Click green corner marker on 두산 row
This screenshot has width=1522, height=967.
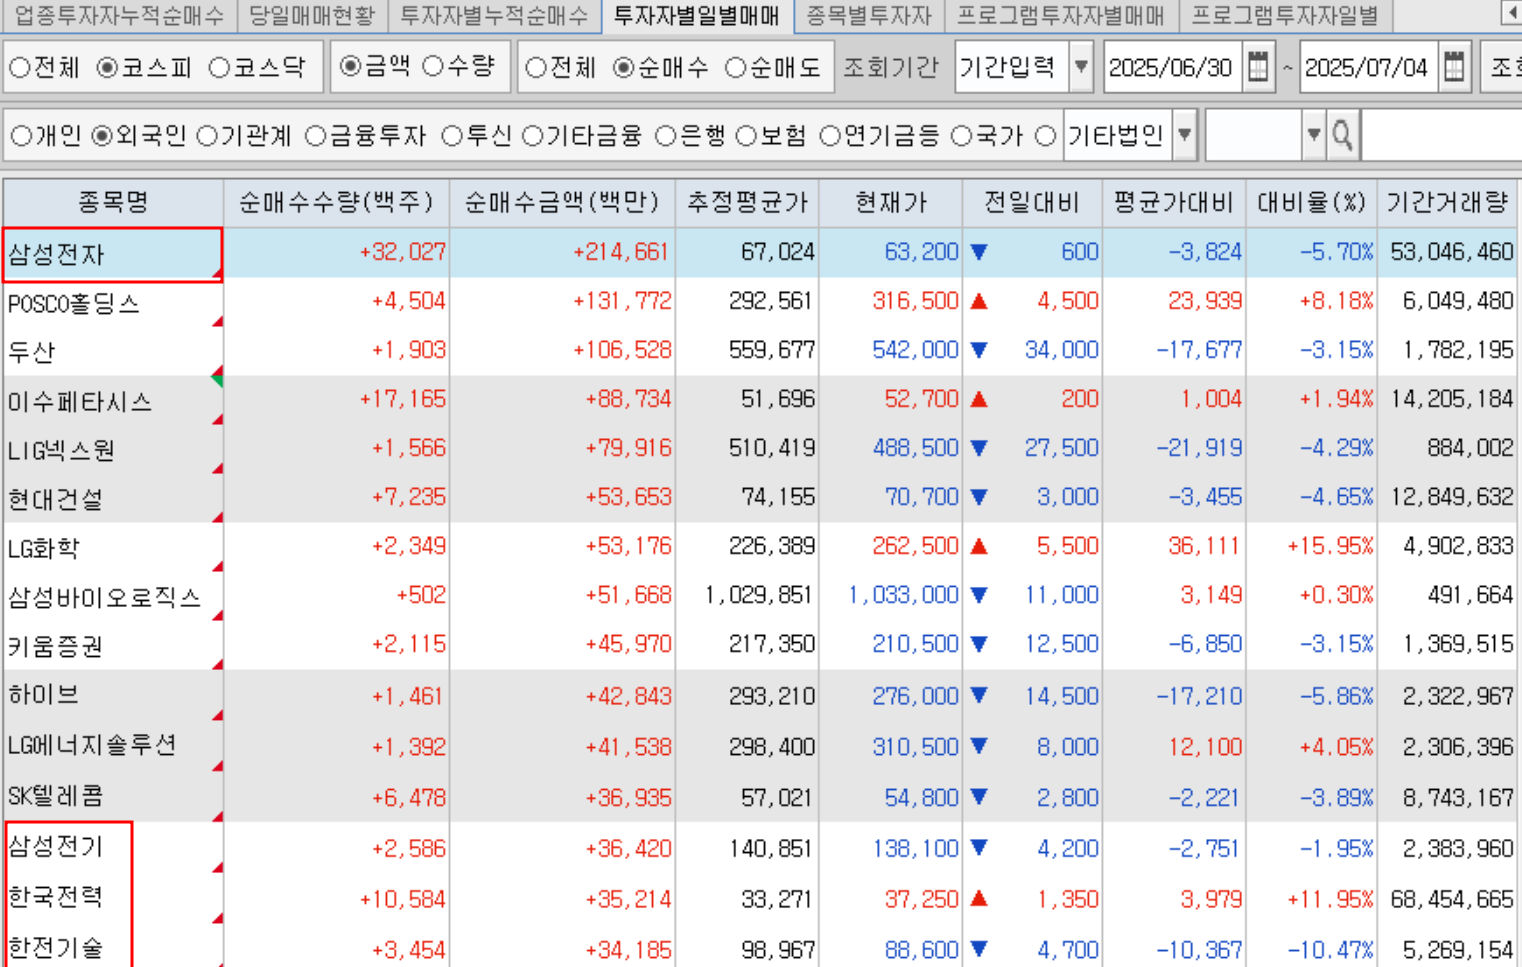tap(217, 377)
